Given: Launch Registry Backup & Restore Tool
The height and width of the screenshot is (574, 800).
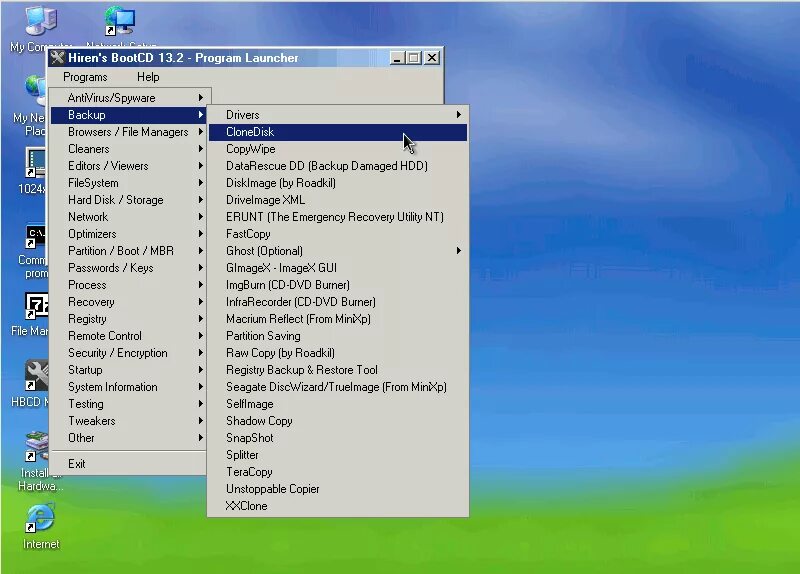Looking at the screenshot, I should tap(338, 370).
